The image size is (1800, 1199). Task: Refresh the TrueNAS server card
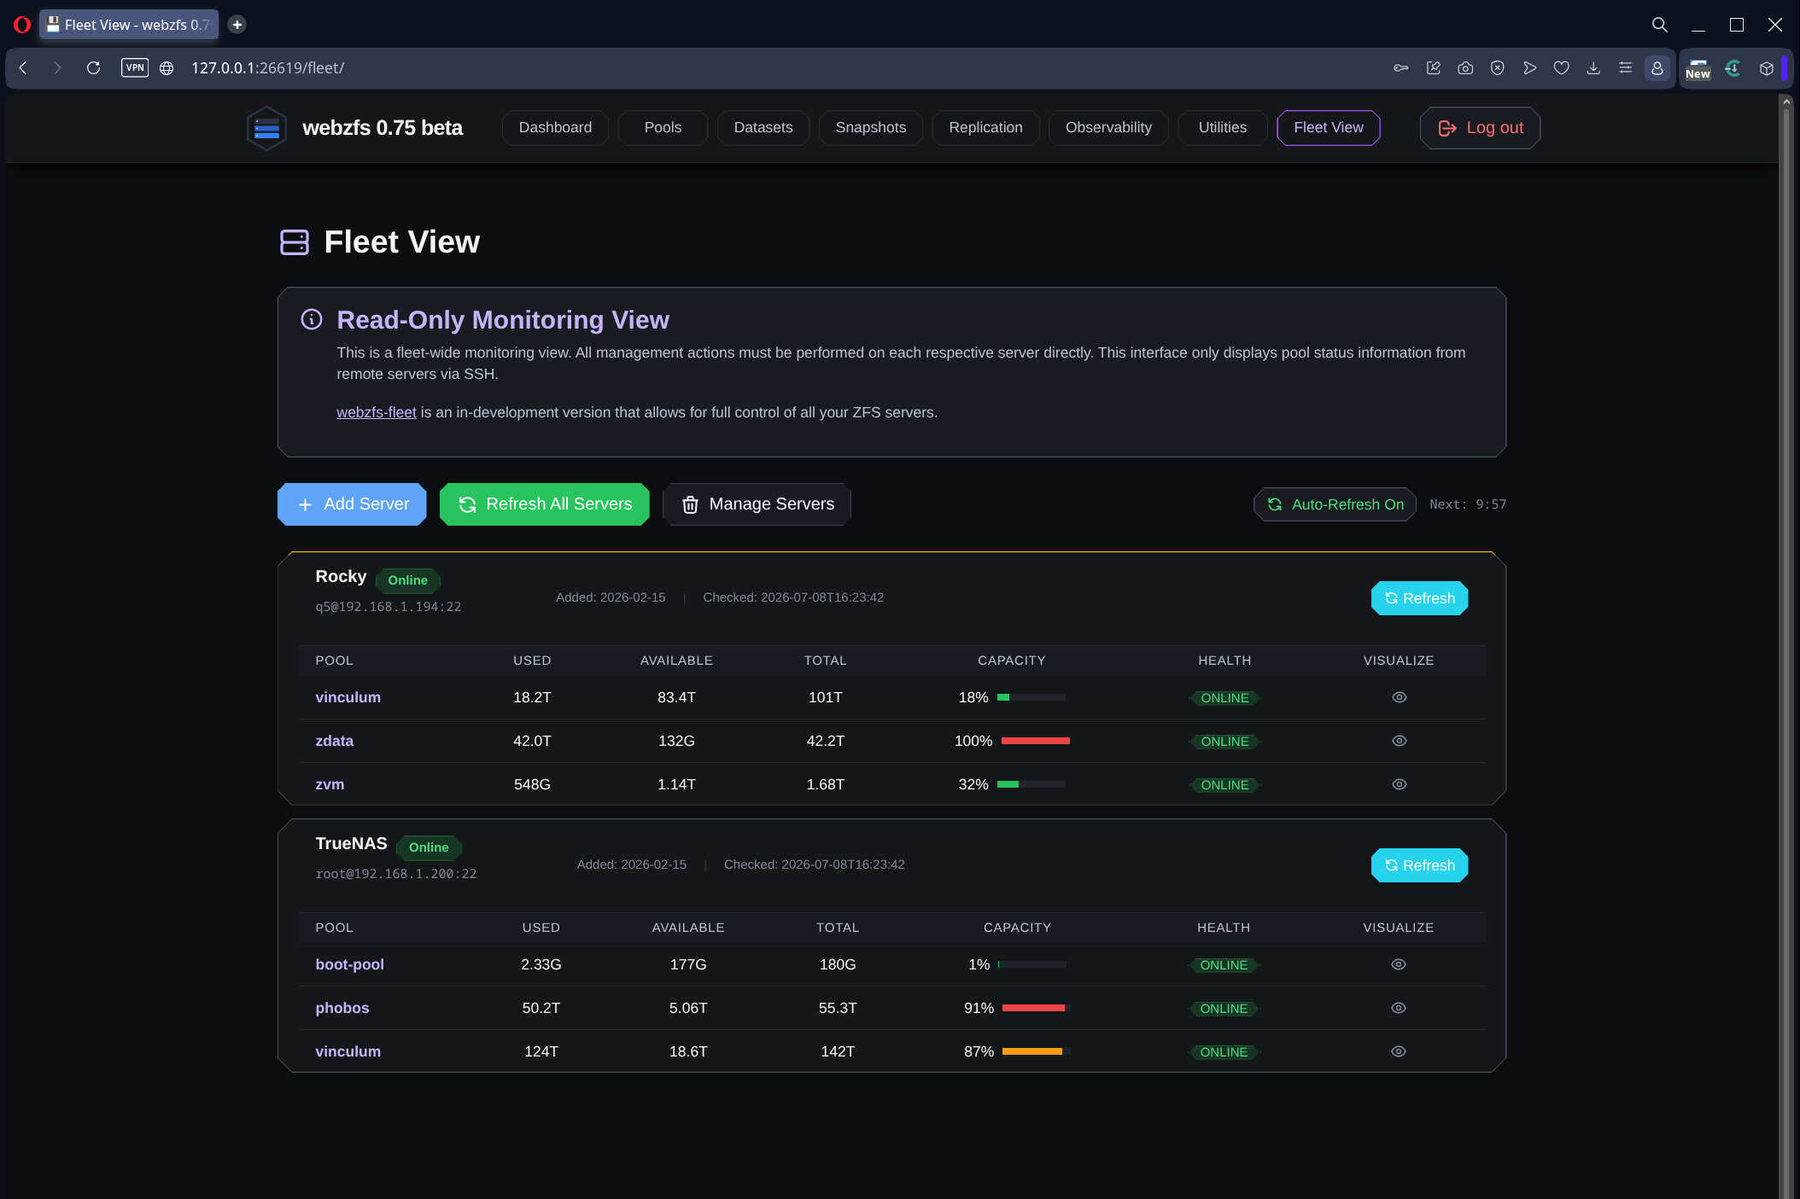1419,865
